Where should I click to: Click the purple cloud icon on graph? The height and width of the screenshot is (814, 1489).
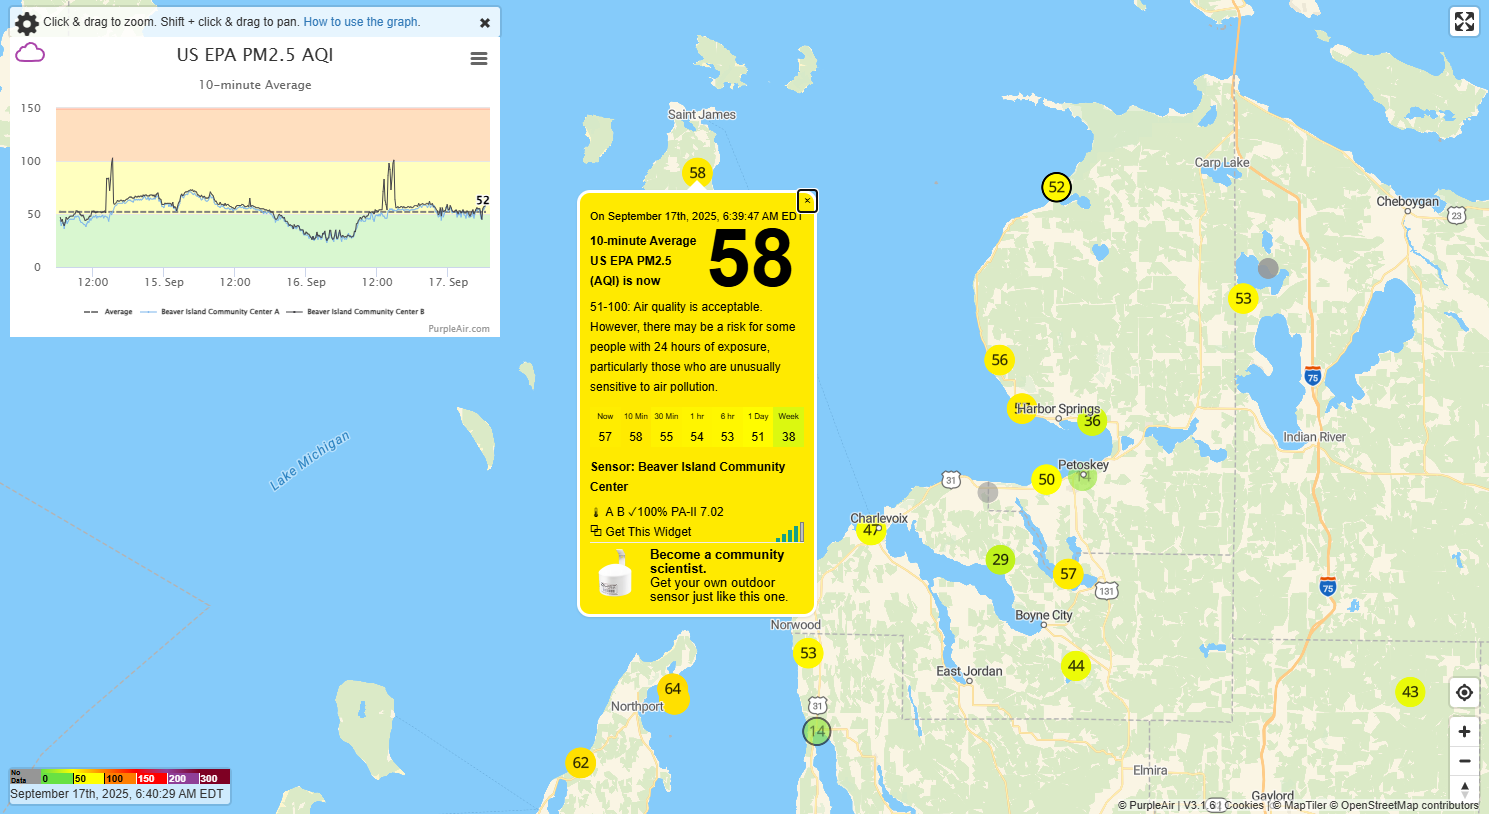pyautogui.click(x=30, y=53)
